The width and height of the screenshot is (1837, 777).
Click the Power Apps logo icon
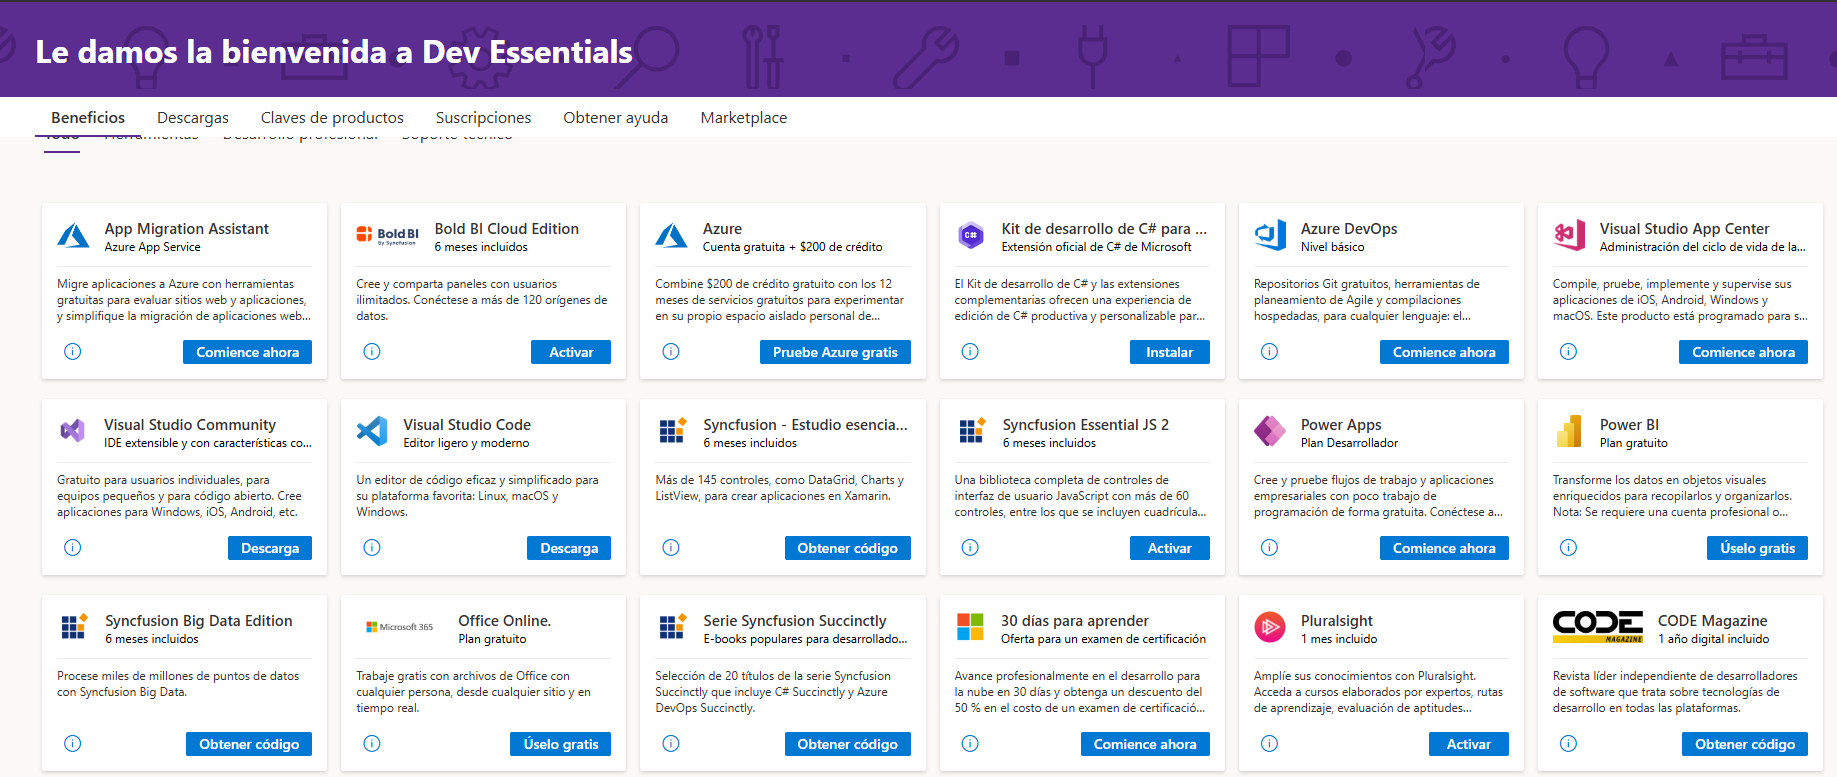pos(1270,431)
